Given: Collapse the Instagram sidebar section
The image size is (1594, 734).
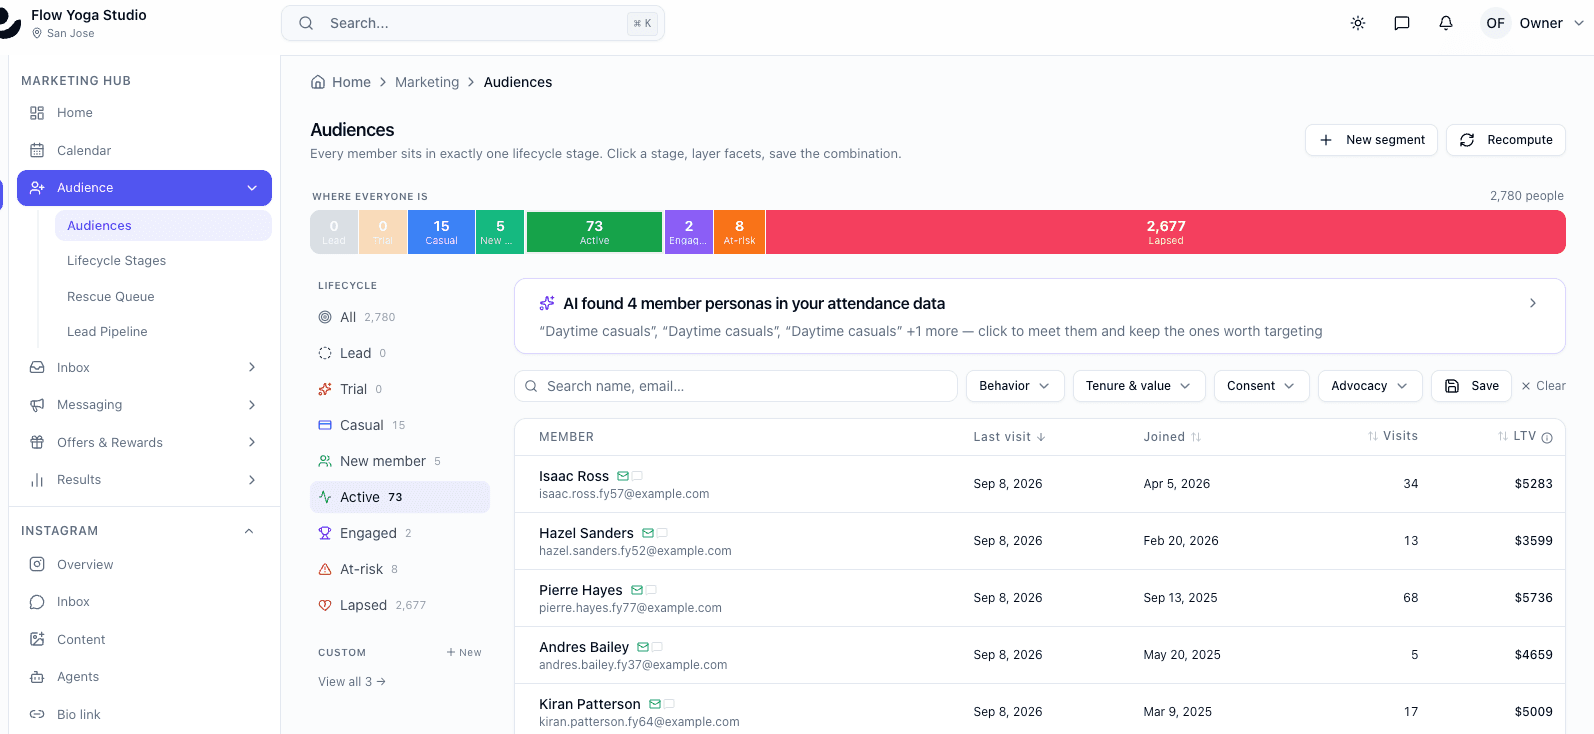Looking at the screenshot, I should (x=249, y=531).
